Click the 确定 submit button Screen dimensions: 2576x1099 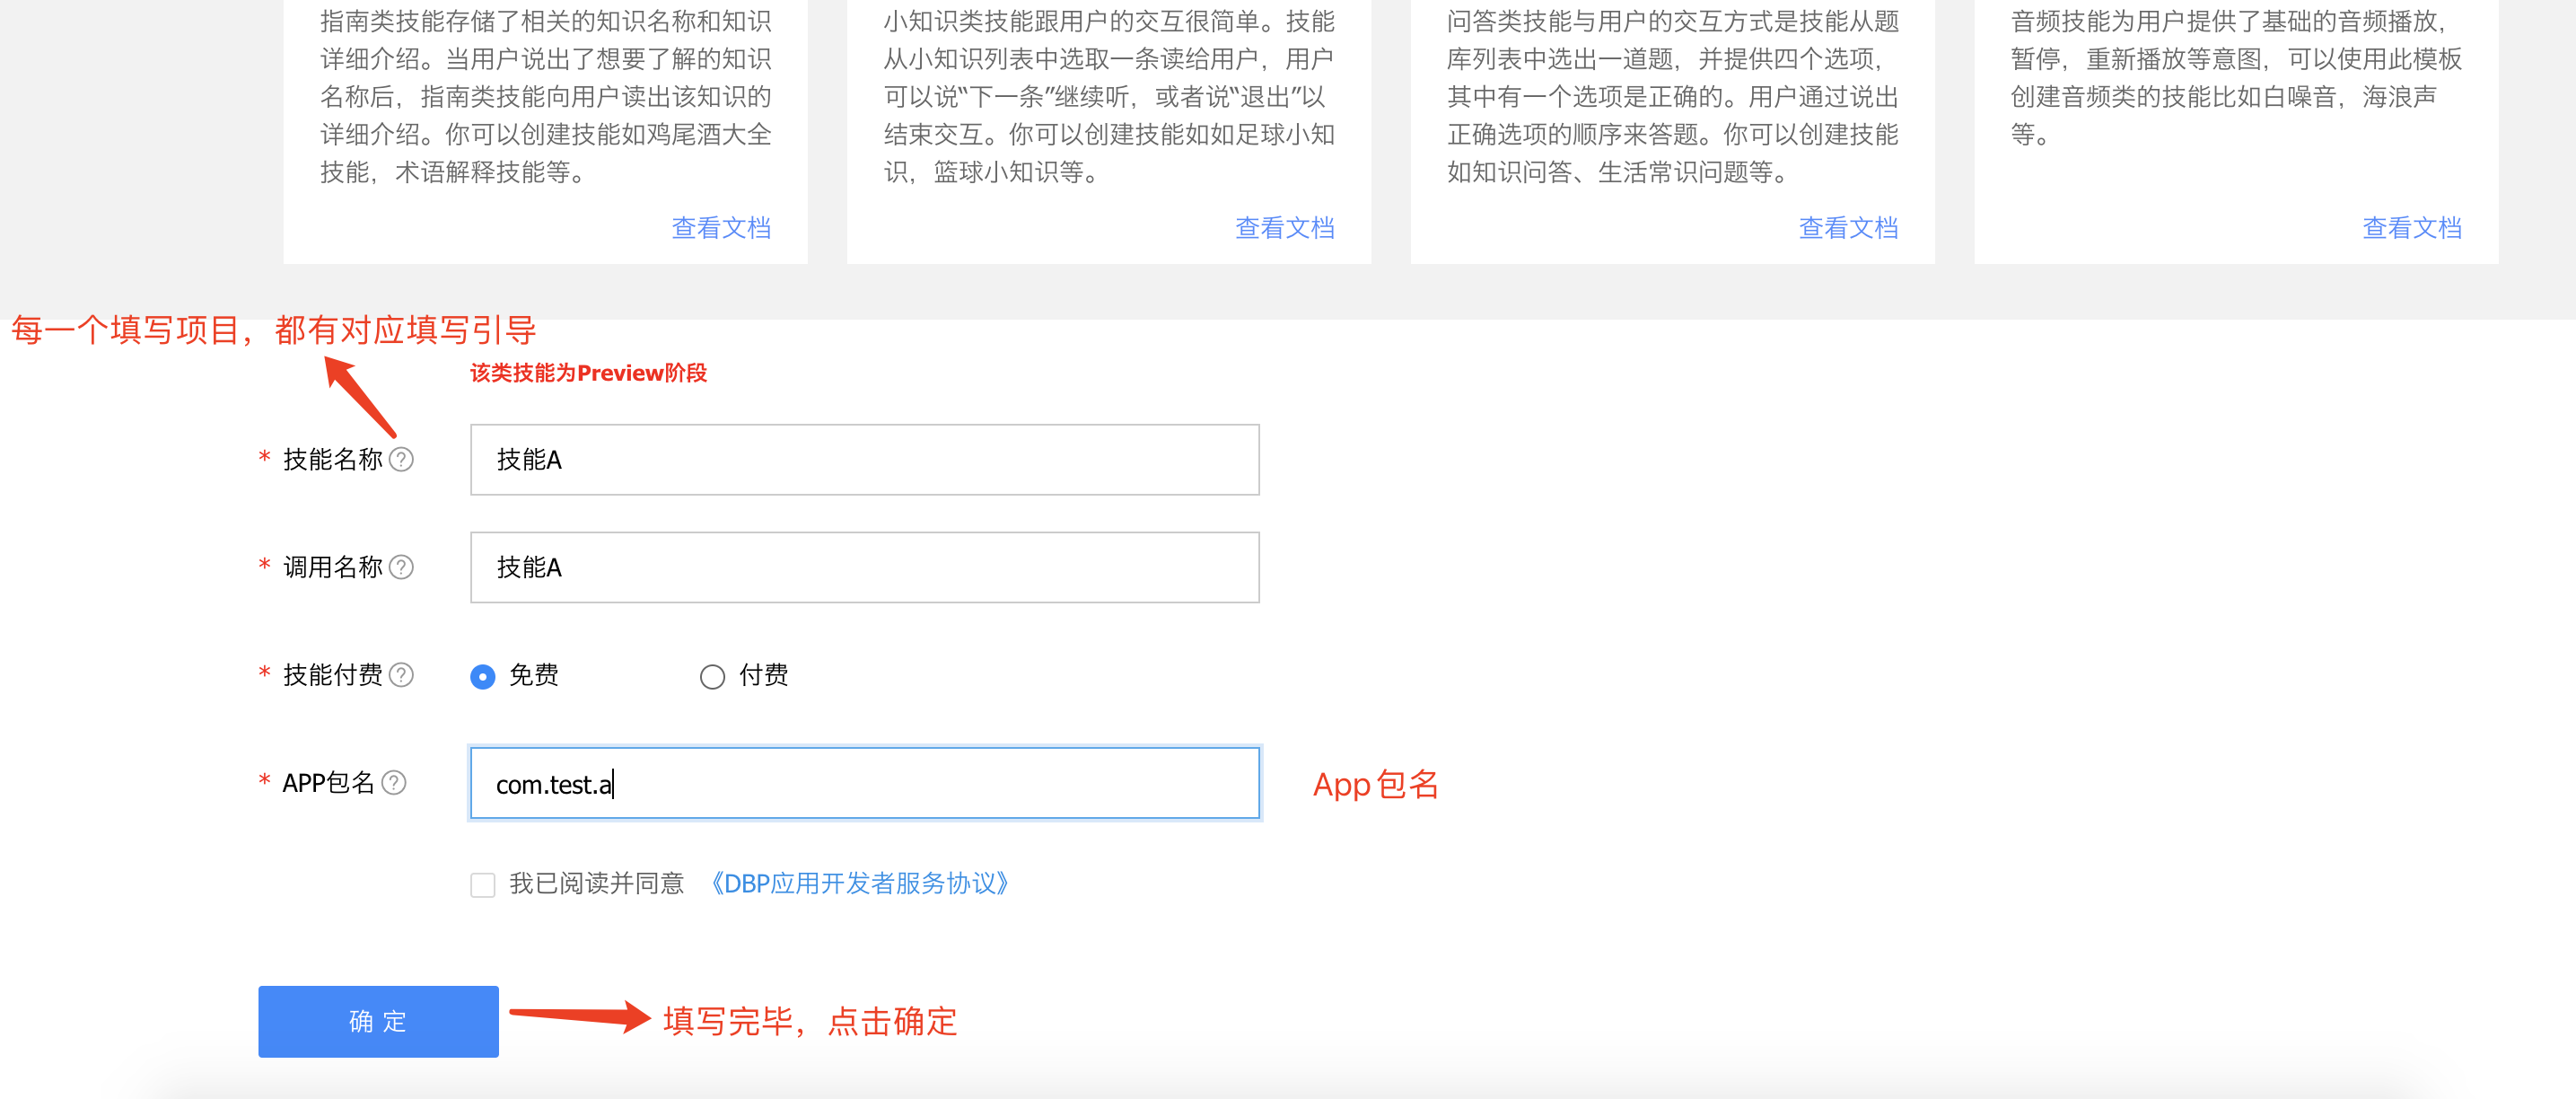378,1021
